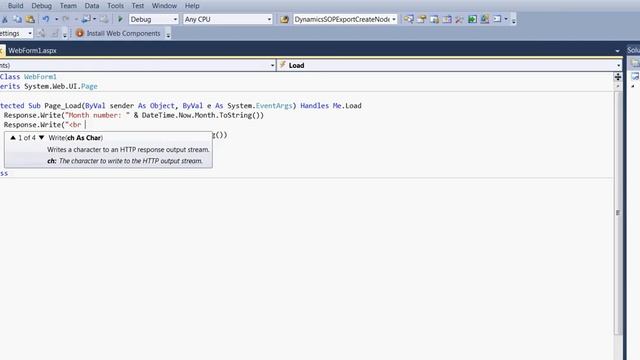Viewport: 640px width, 360px height.
Task: Show previous overload with up arrow
Action: (13, 138)
